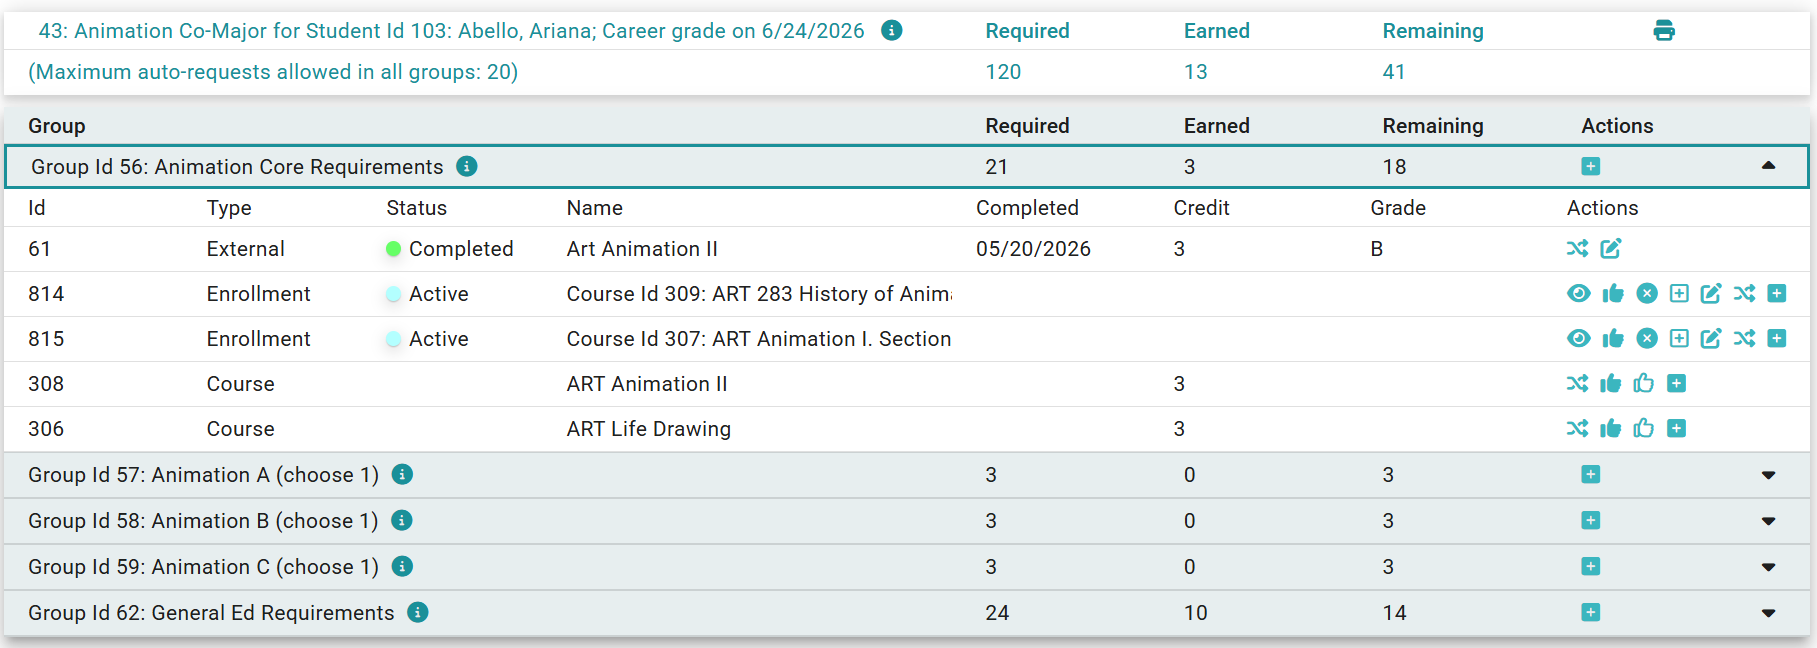Solid thumbs-up for enrollment 815
This screenshot has width=1817, height=648.
[1613, 338]
